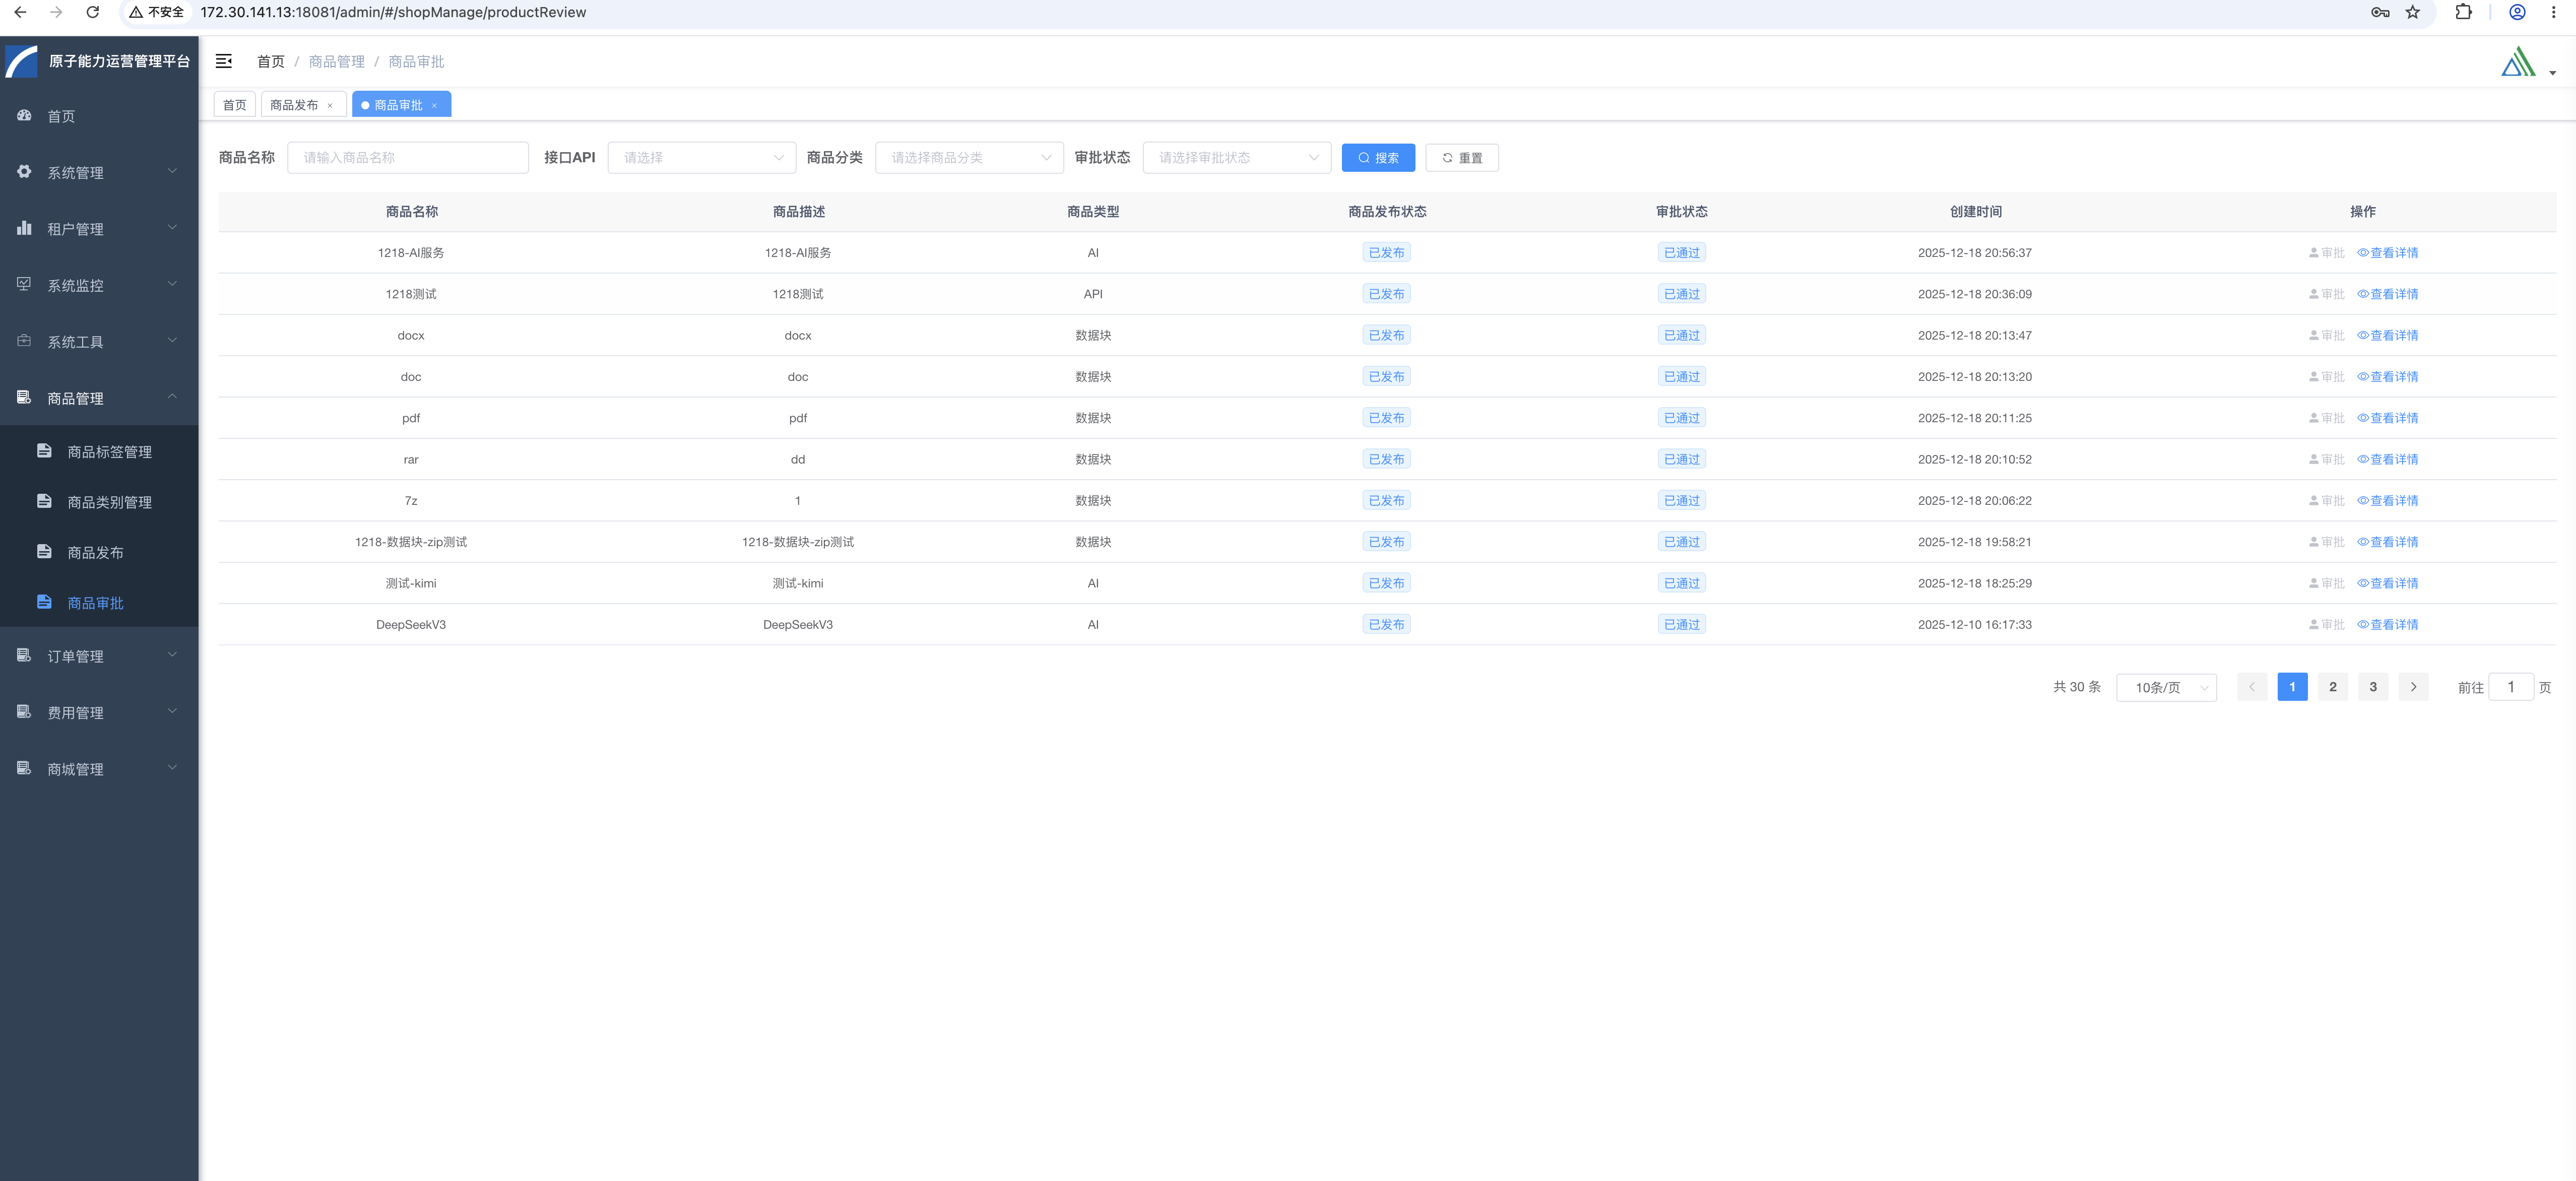Viewport: 2576px width, 1181px height.
Task: Open the browser profile icon
Action: point(2518,12)
